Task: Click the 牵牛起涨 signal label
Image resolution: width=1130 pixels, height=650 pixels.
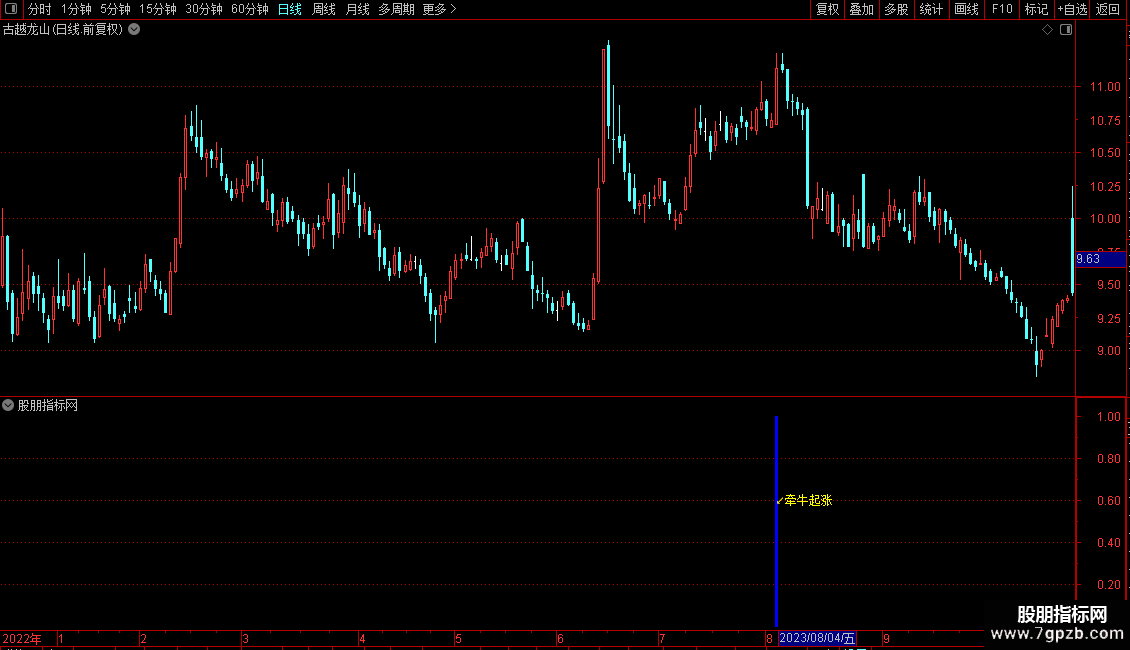Action: click(808, 500)
